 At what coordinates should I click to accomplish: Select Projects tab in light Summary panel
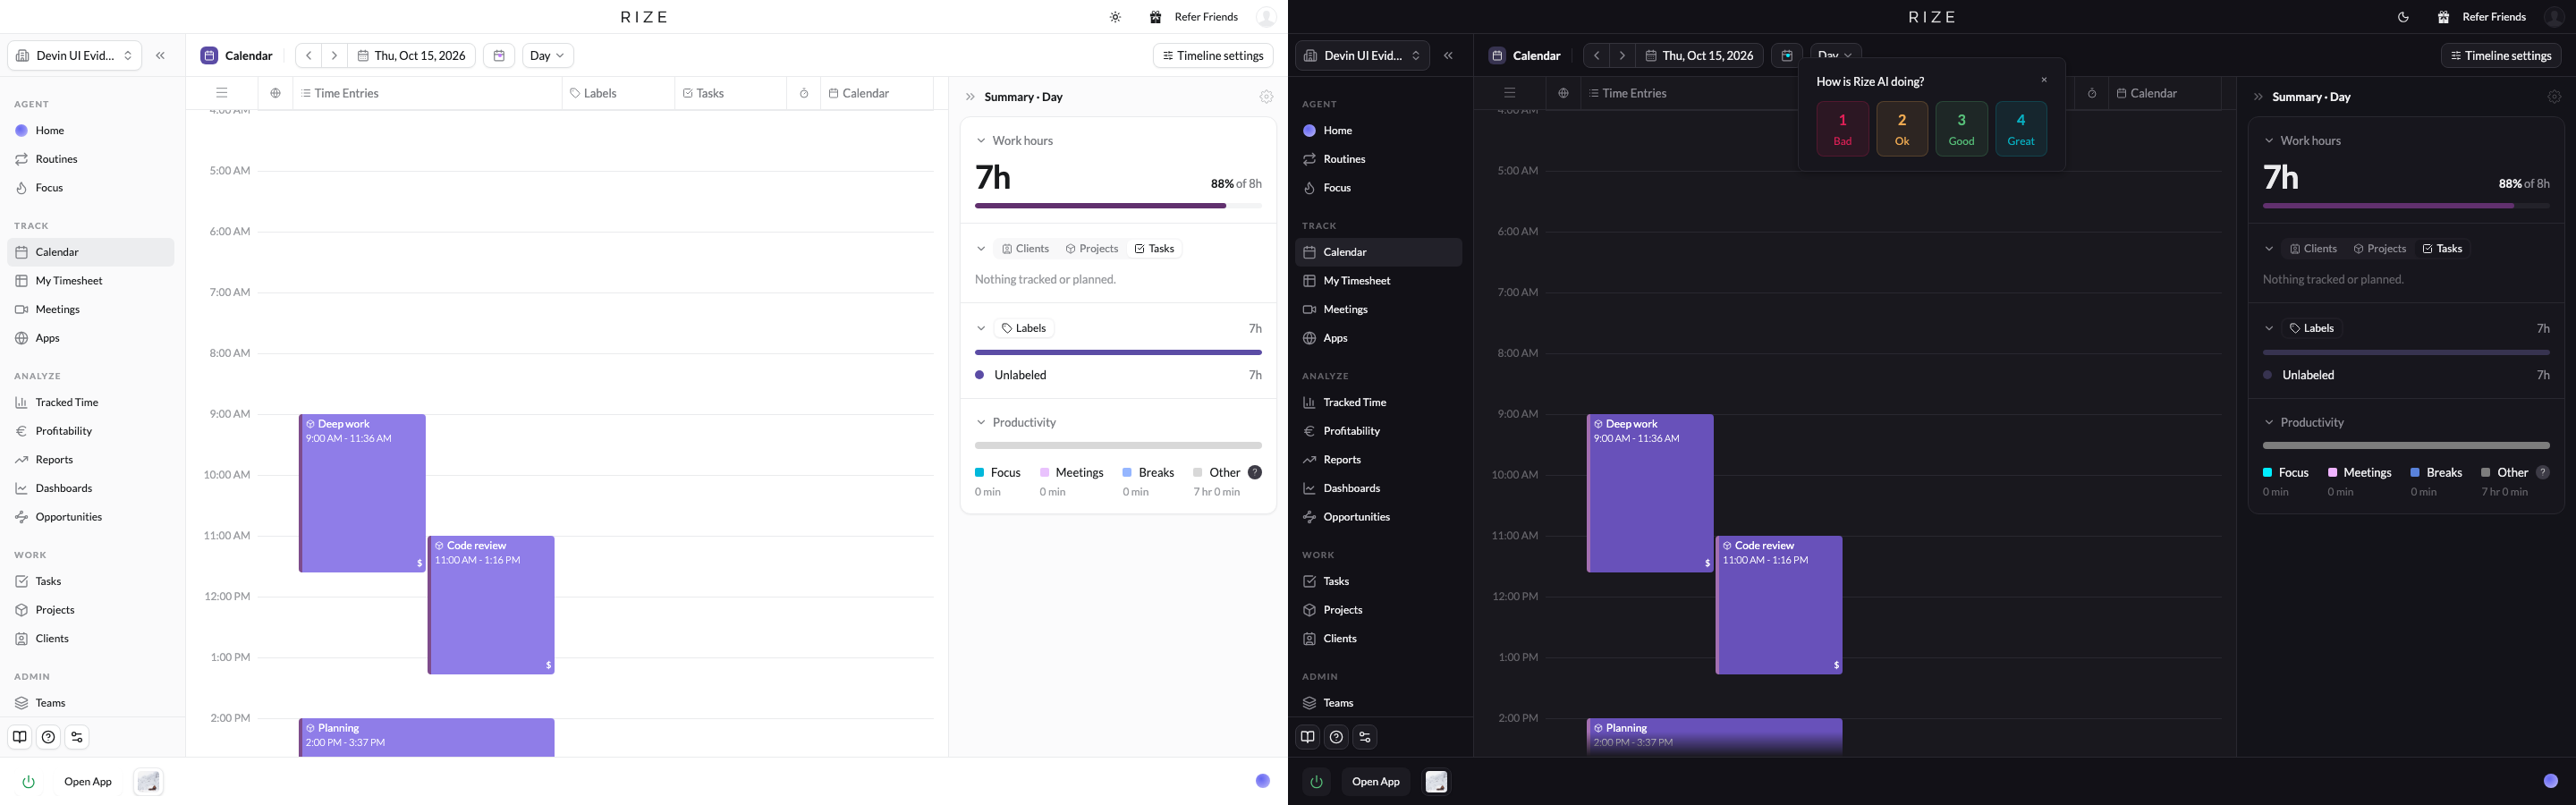tap(1091, 249)
